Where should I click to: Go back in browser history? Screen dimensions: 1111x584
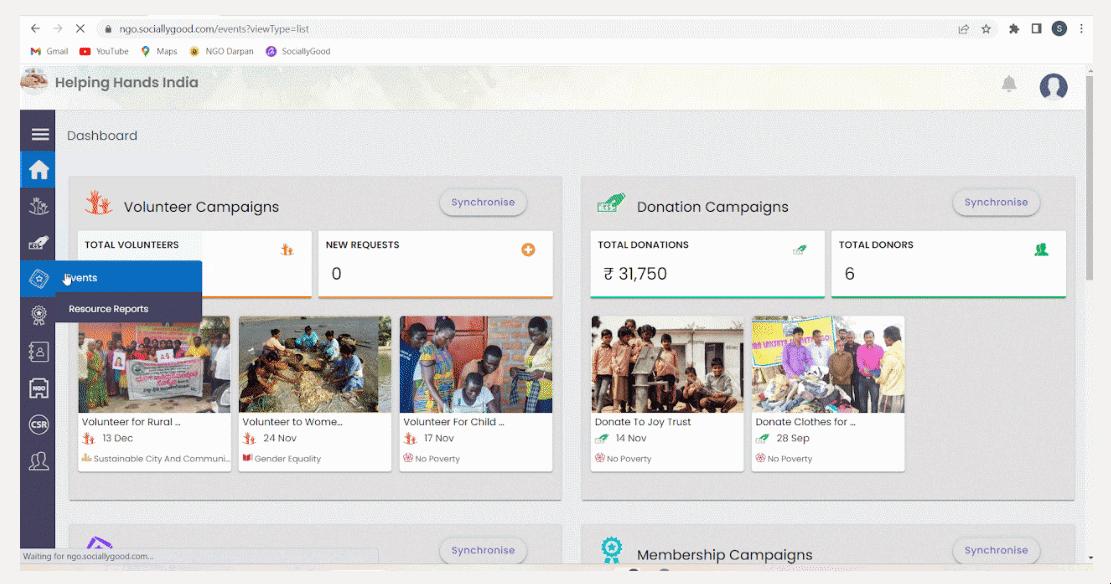(35, 29)
